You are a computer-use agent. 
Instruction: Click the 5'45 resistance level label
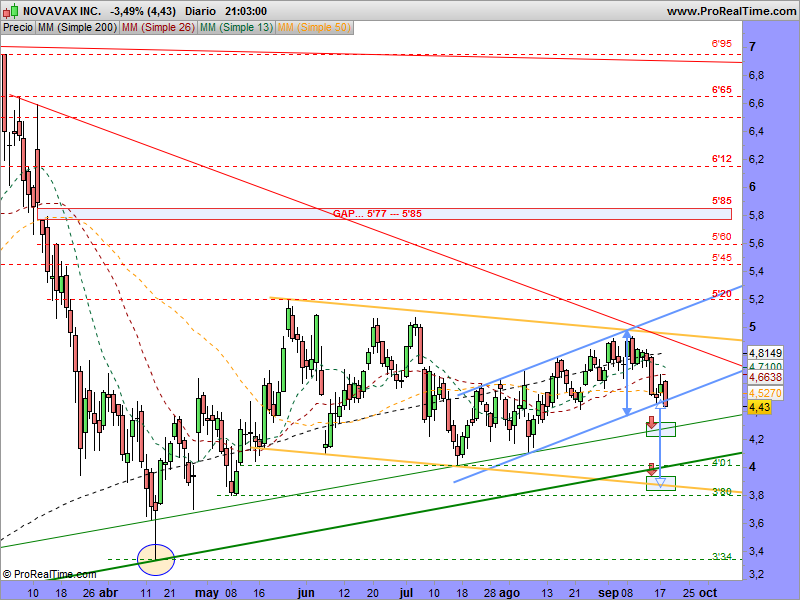point(721,257)
